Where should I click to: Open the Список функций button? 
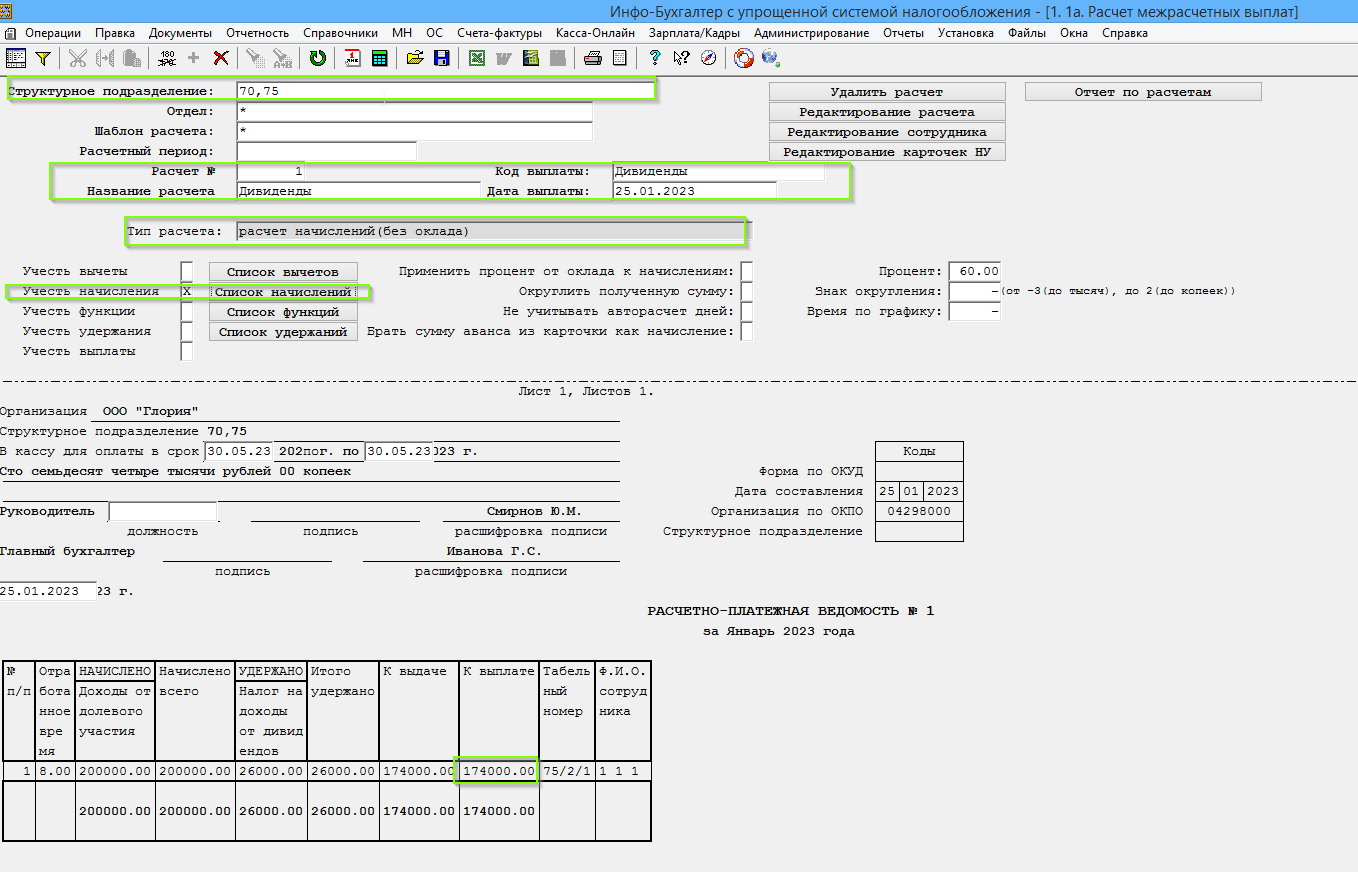(284, 312)
